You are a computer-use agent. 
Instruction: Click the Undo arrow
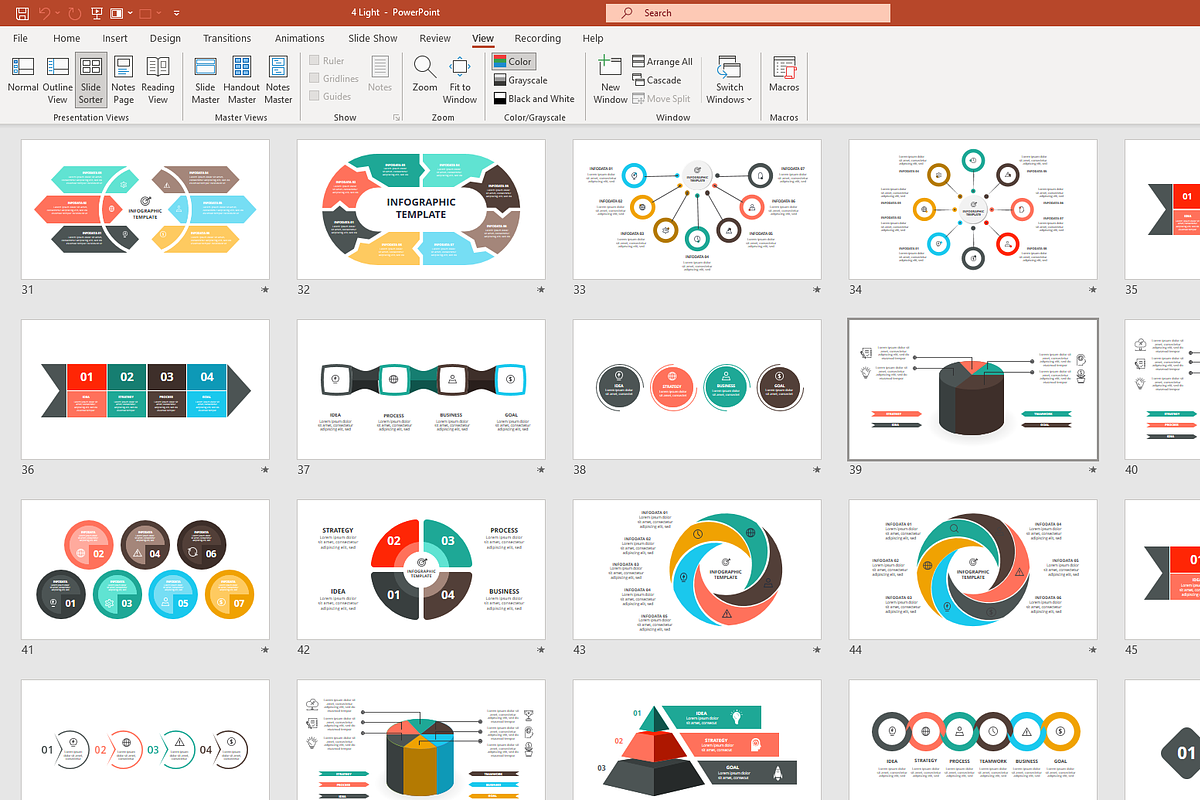click(45, 13)
